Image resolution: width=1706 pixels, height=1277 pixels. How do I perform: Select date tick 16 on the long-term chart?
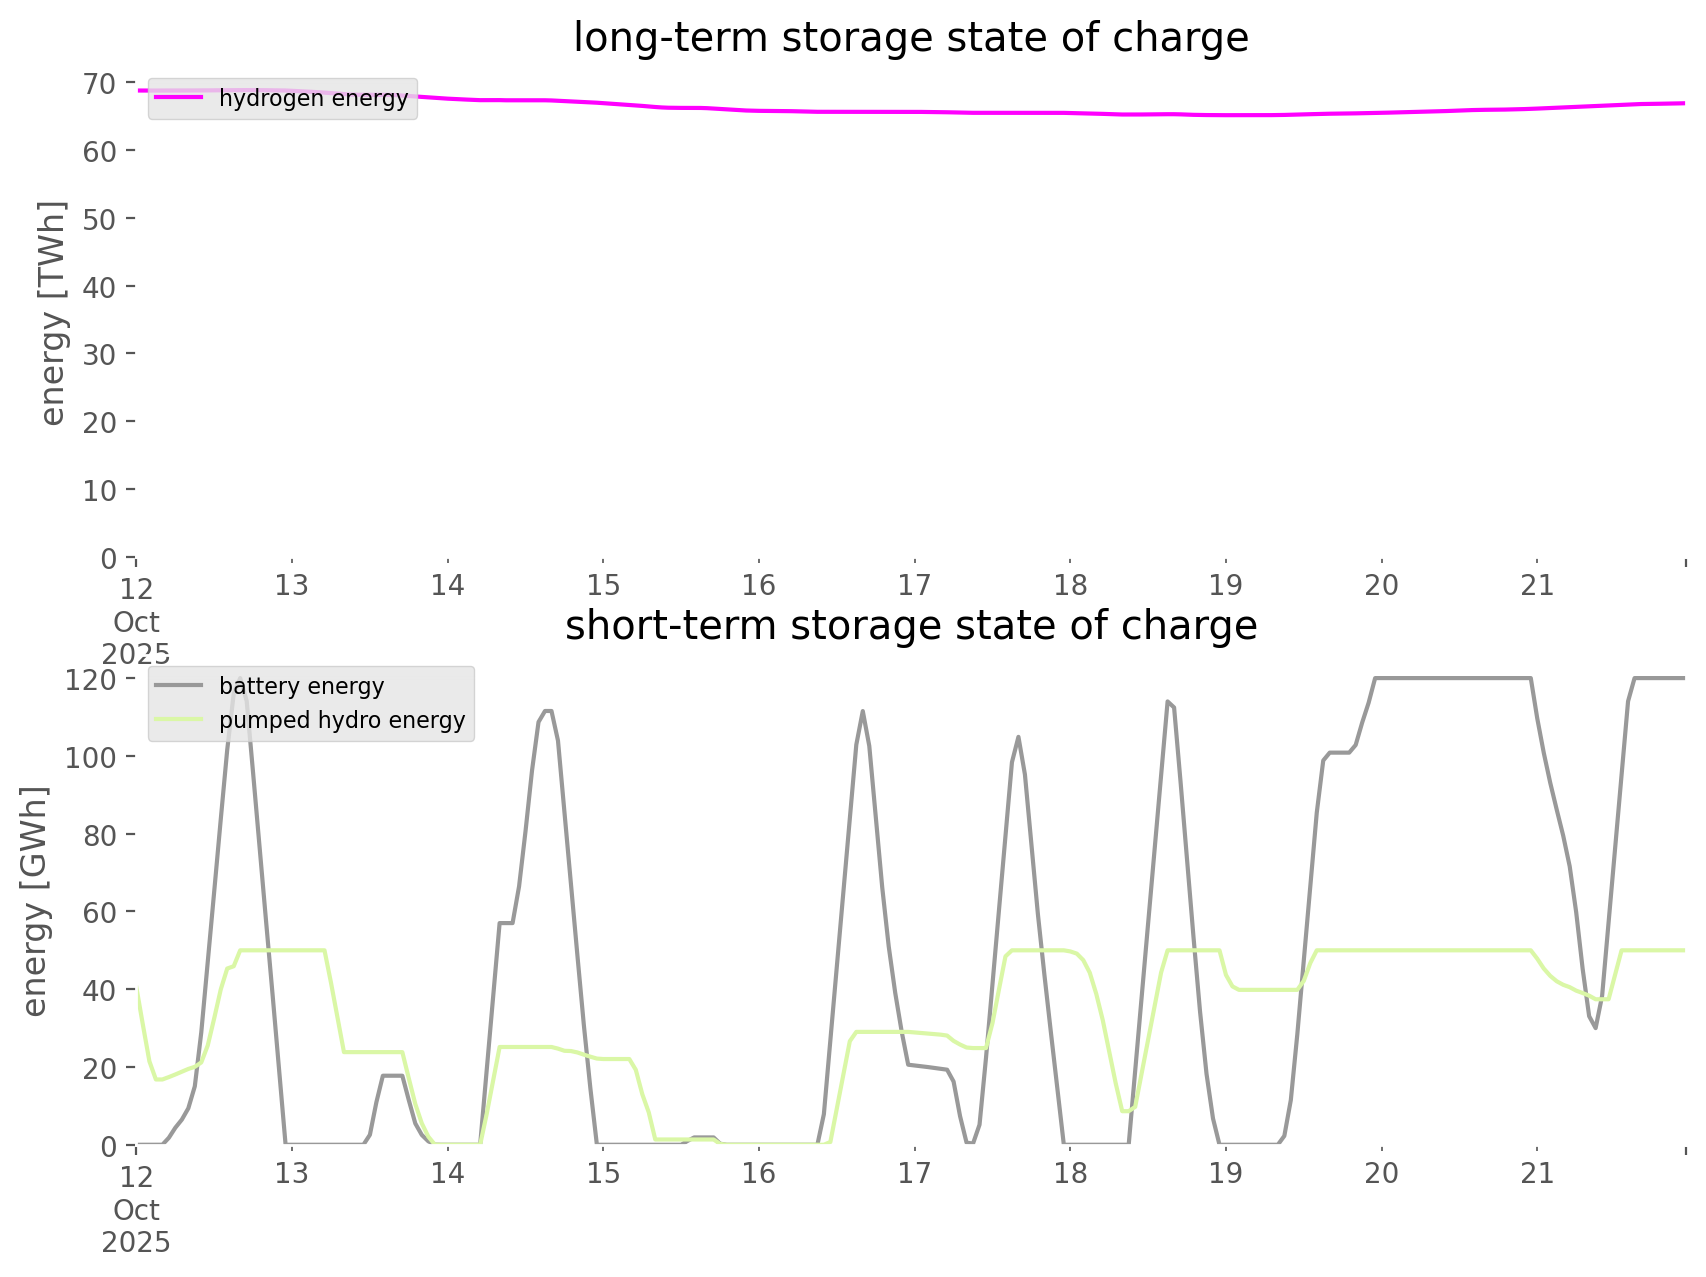pos(759,585)
